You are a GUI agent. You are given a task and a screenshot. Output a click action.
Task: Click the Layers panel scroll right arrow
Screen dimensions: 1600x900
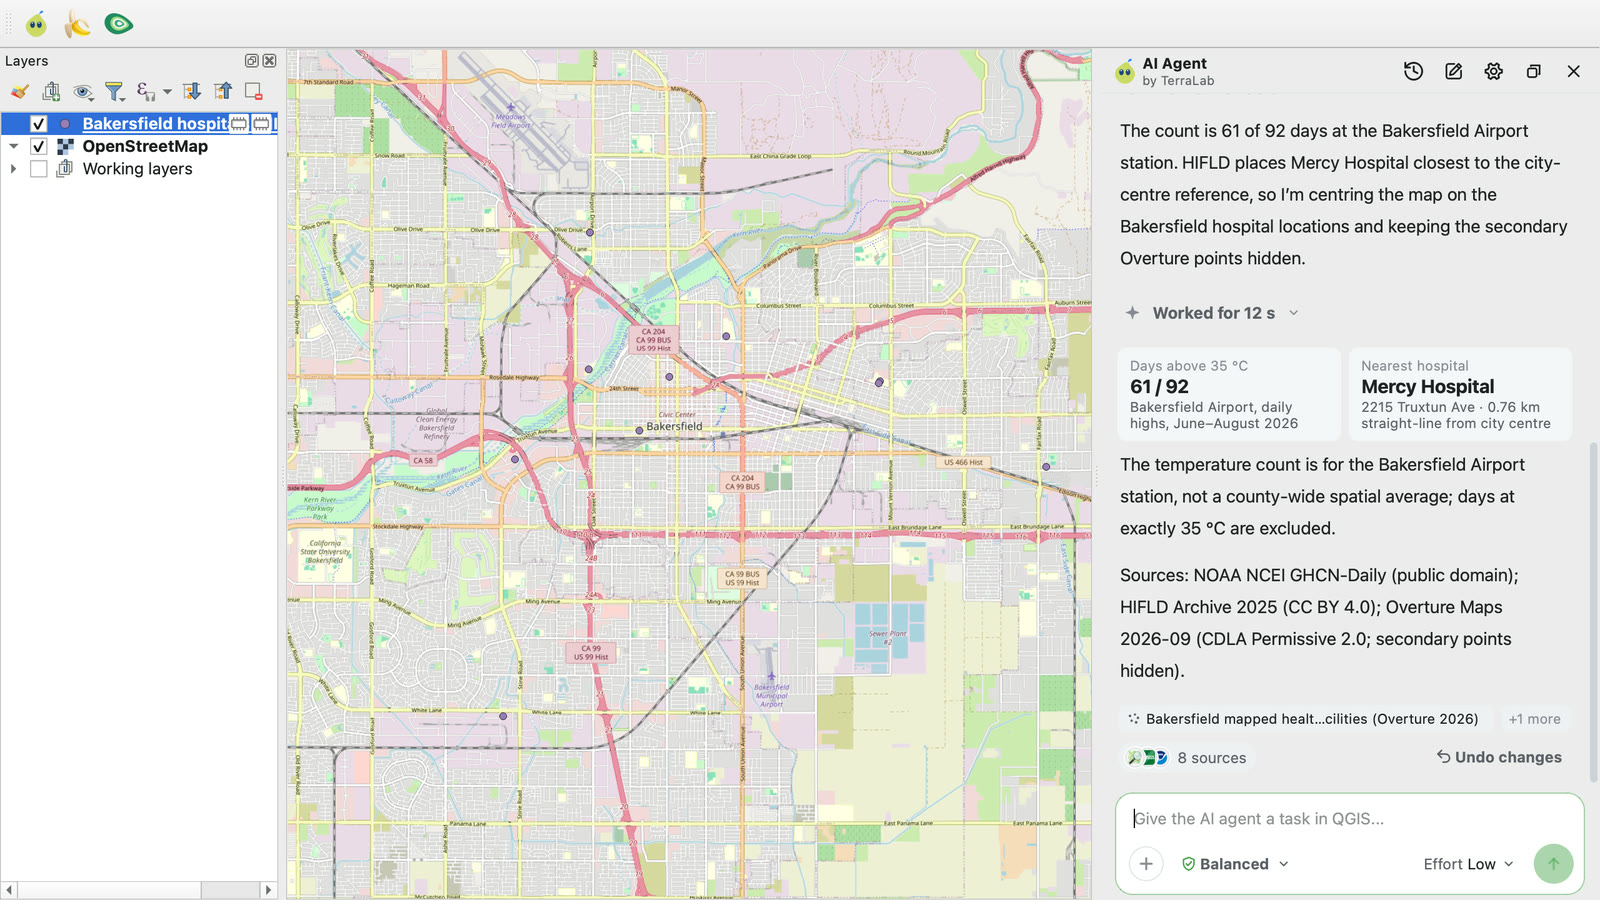[x=268, y=890]
